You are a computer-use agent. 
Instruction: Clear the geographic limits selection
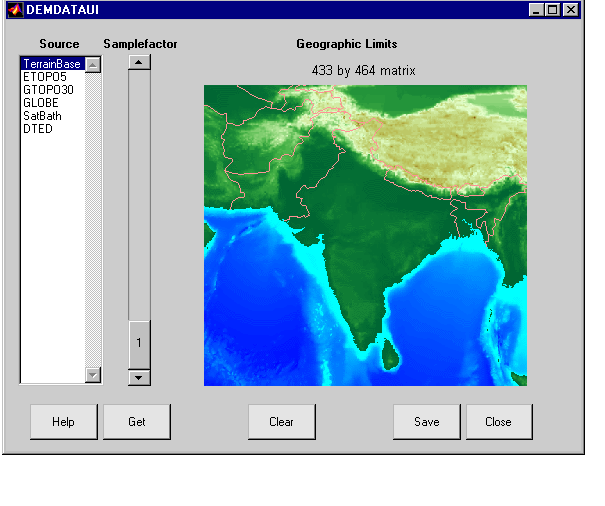click(281, 422)
